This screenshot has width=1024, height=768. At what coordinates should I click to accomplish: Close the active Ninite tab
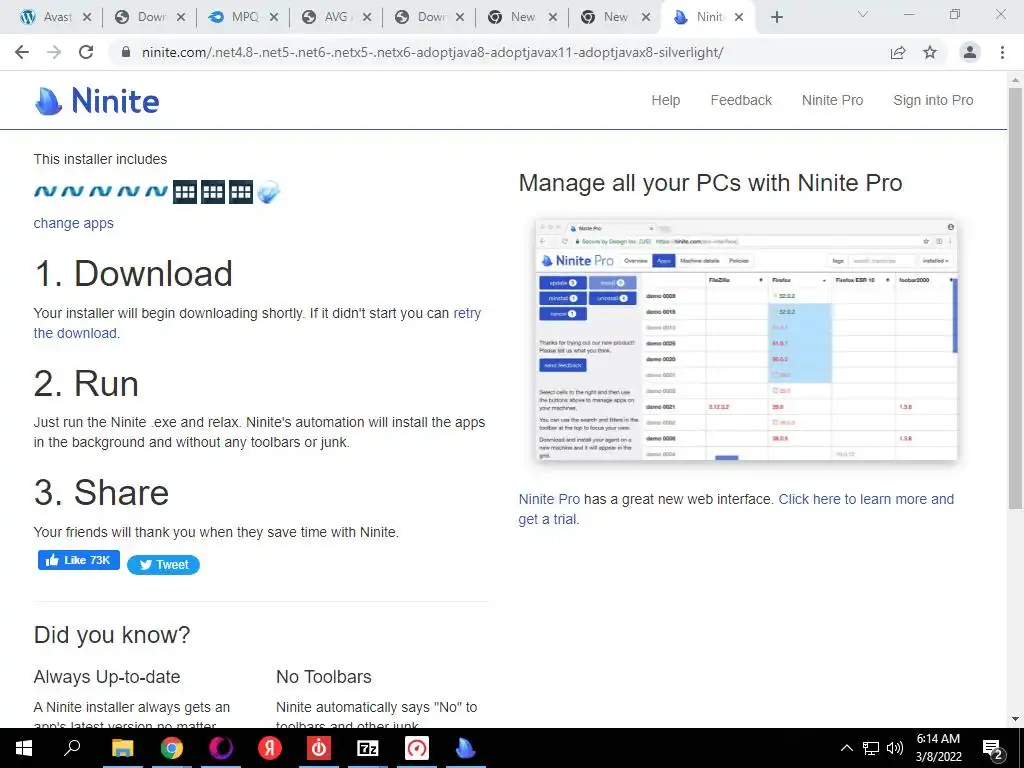coord(739,18)
